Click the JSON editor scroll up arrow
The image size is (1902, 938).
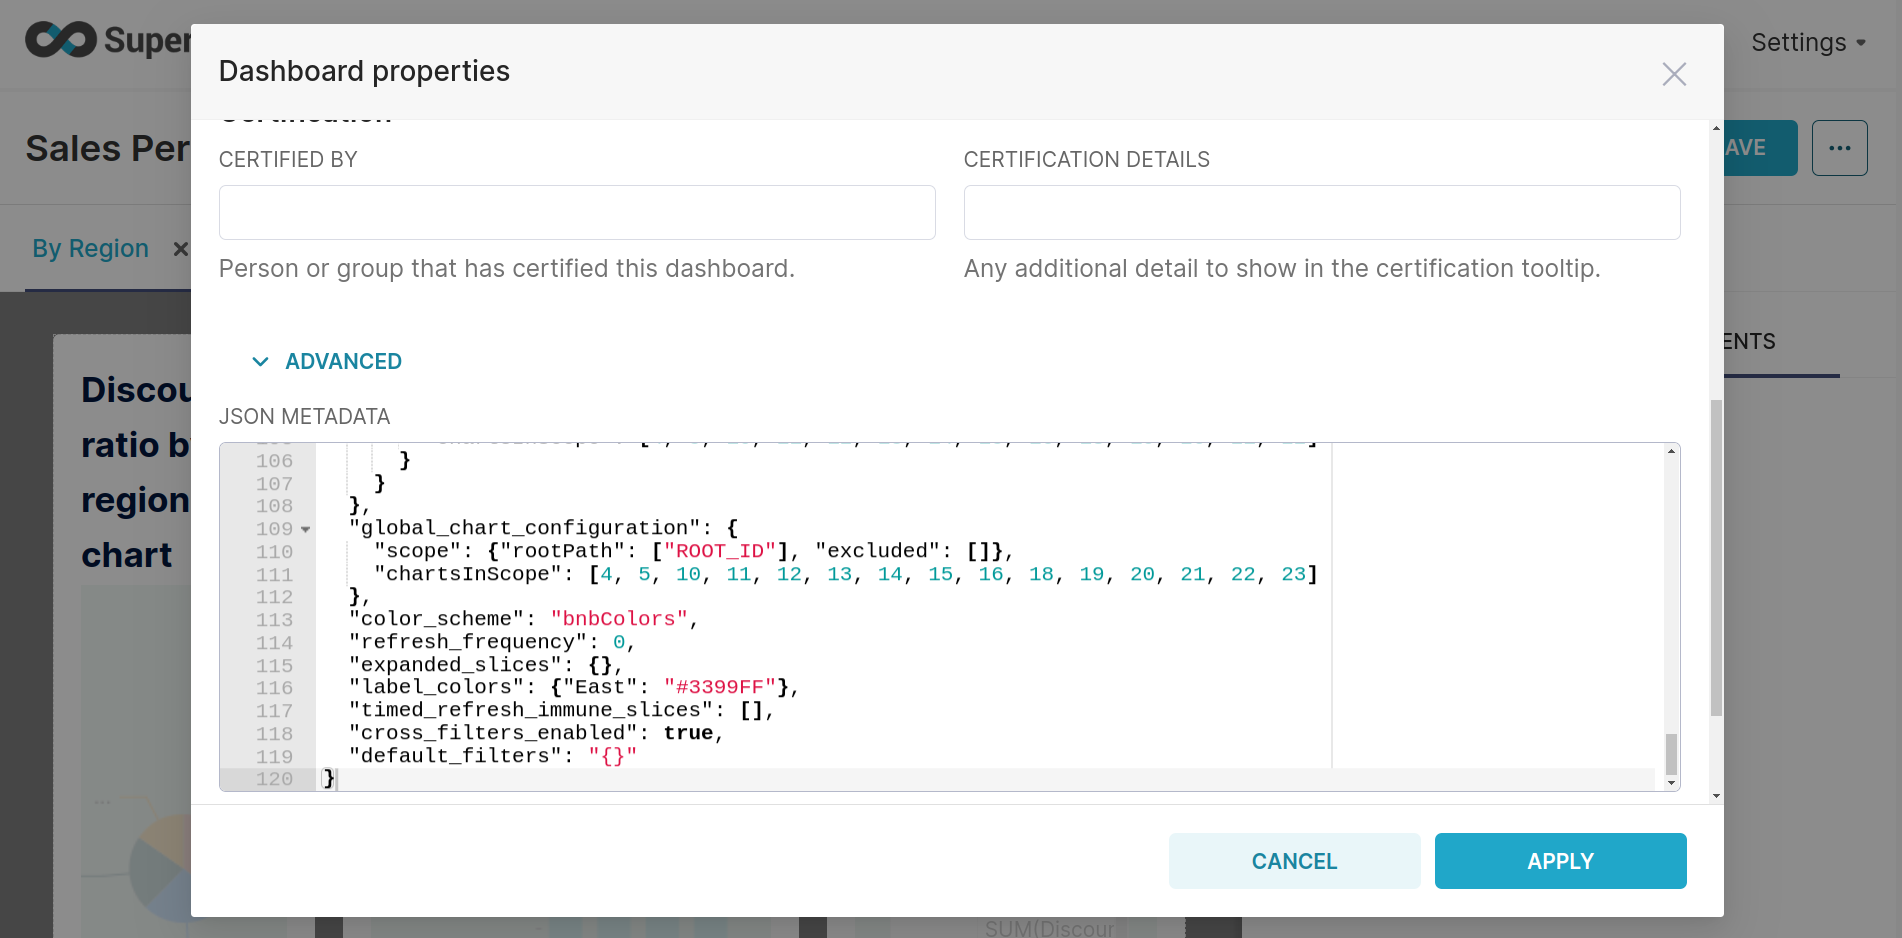tap(1671, 451)
